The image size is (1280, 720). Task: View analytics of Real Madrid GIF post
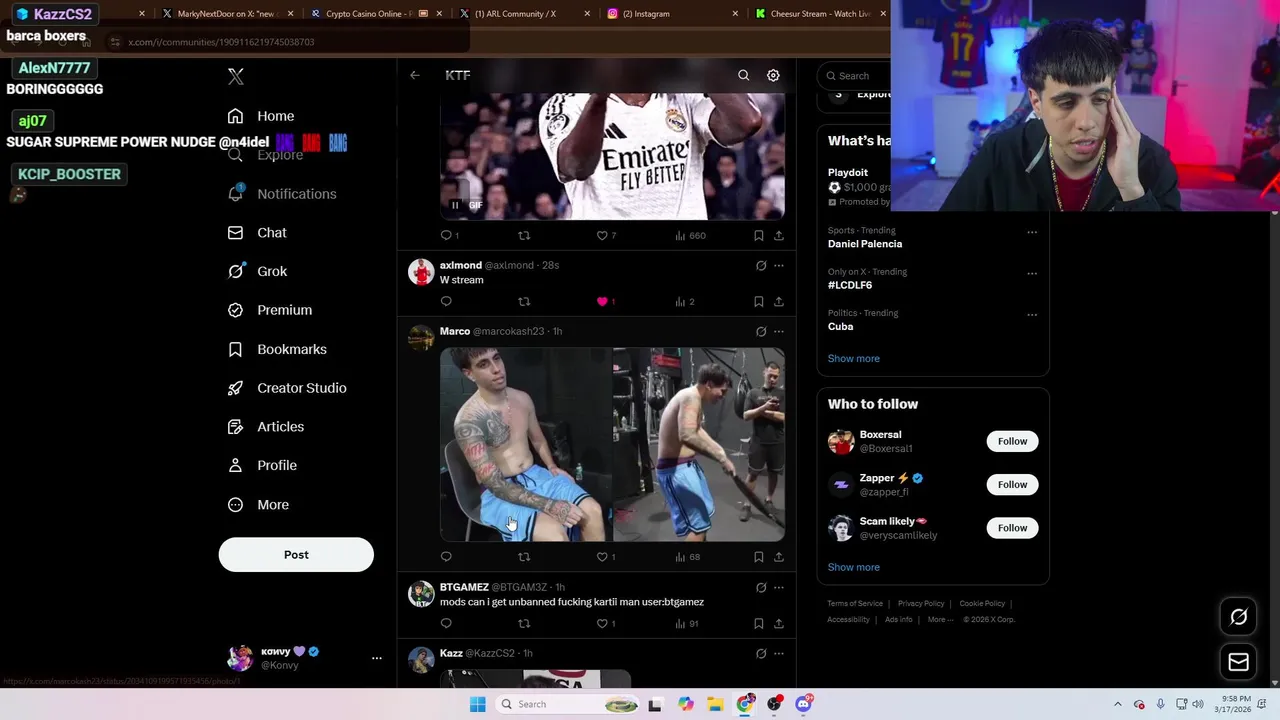(x=690, y=236)
